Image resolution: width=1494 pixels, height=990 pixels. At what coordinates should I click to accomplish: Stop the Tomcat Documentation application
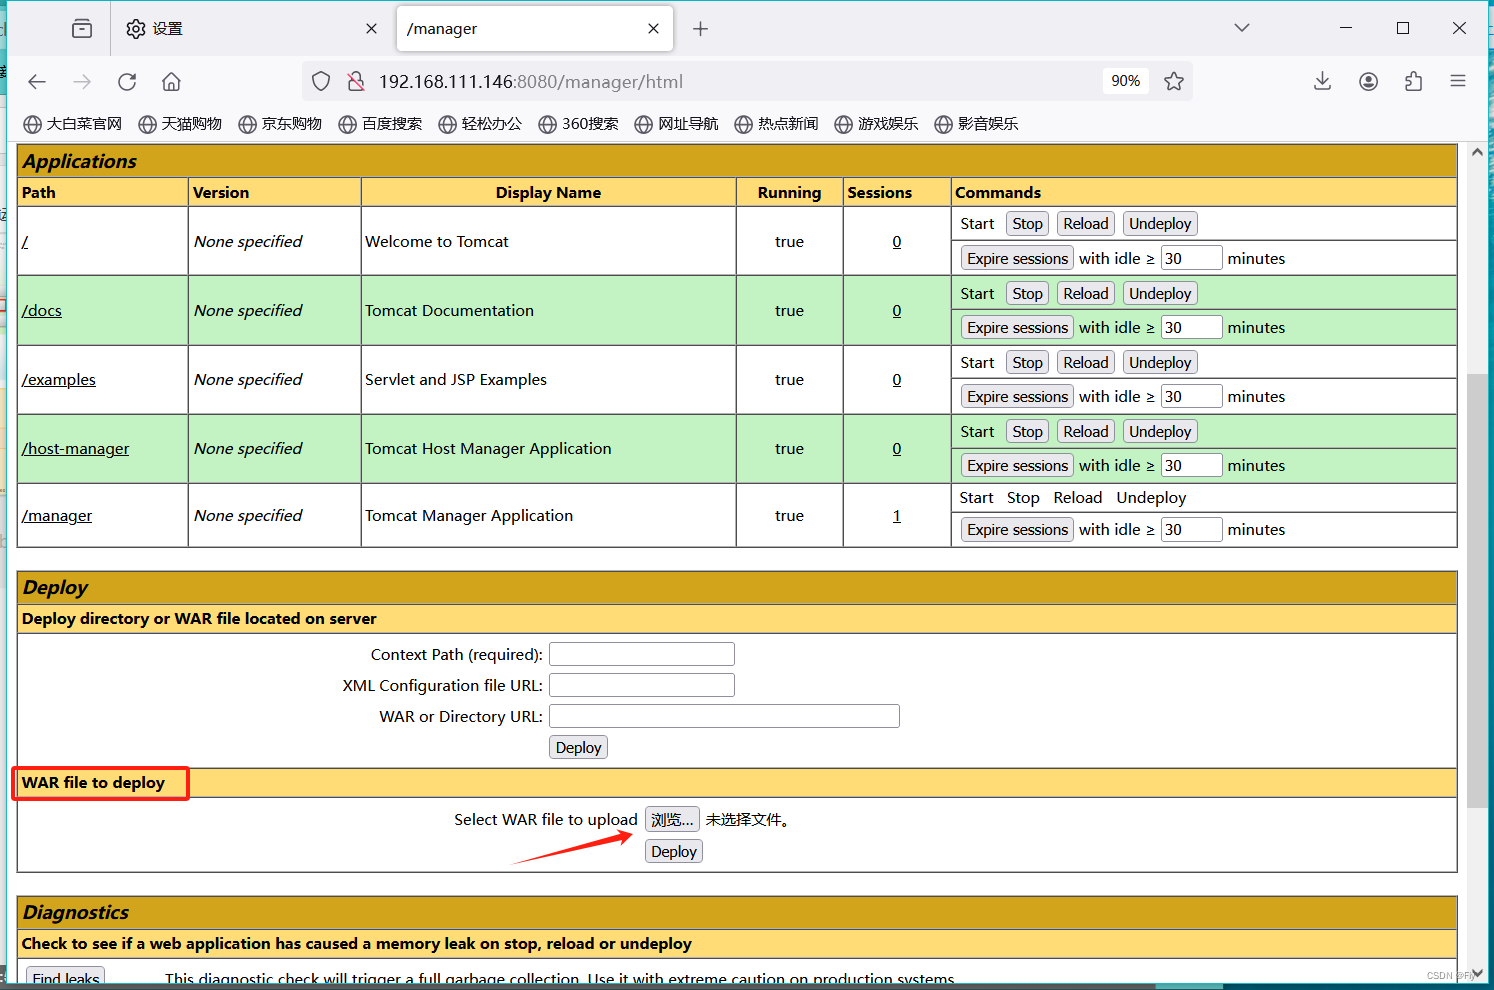tap(1027, 294)
